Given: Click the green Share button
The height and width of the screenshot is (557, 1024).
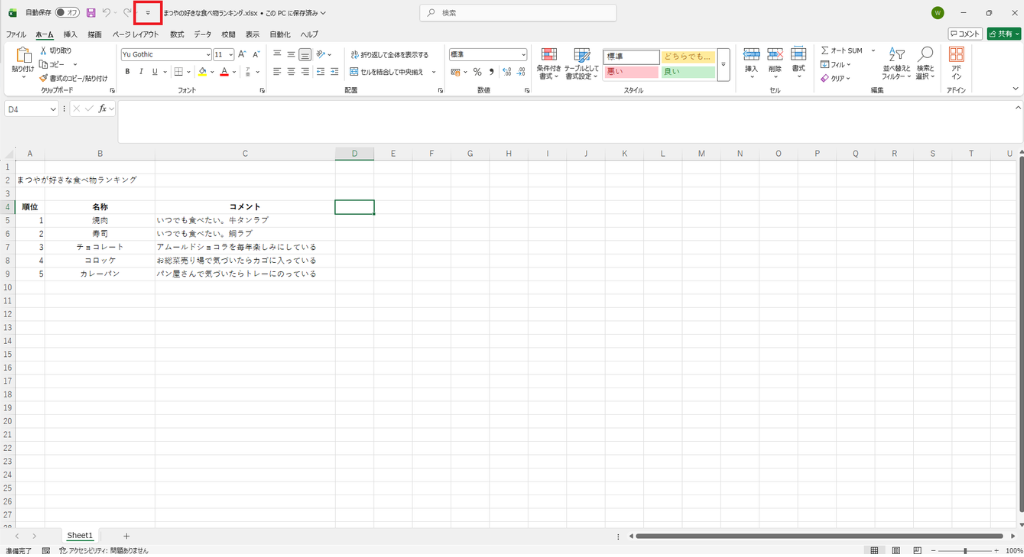Looking at the screenshot, I should 1003,34.
